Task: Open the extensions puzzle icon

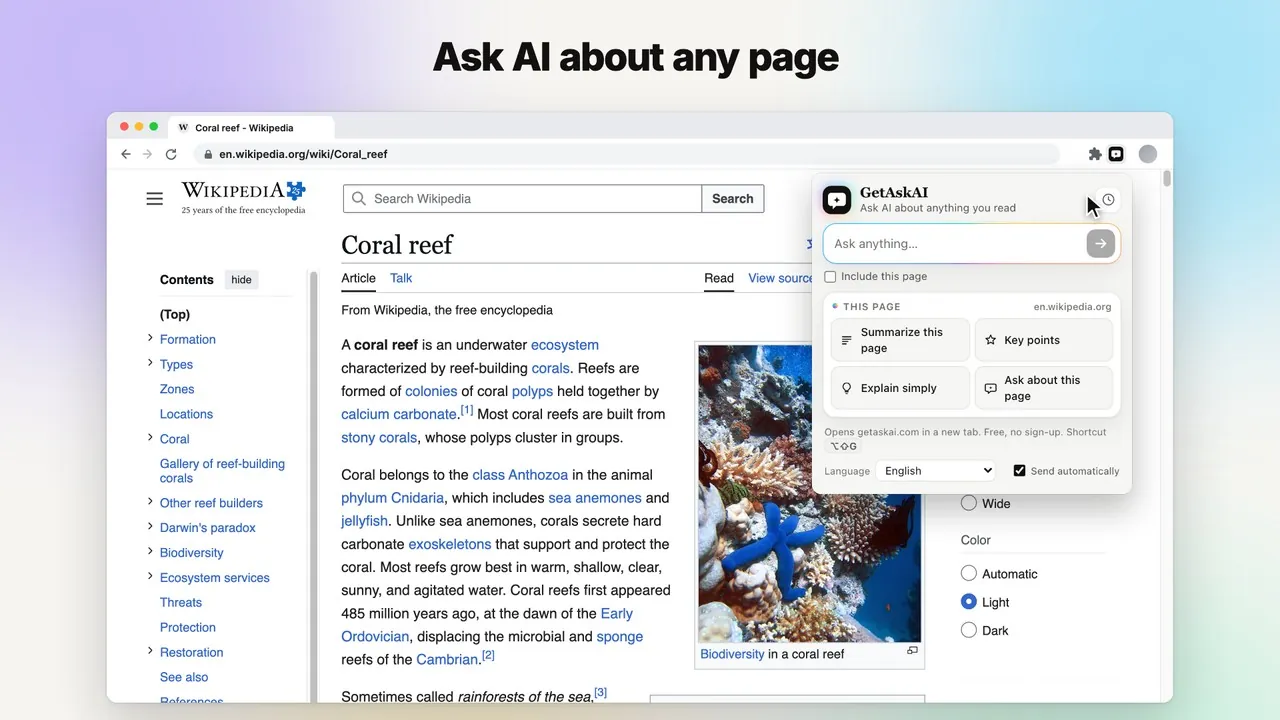Action: [1095, 154]
